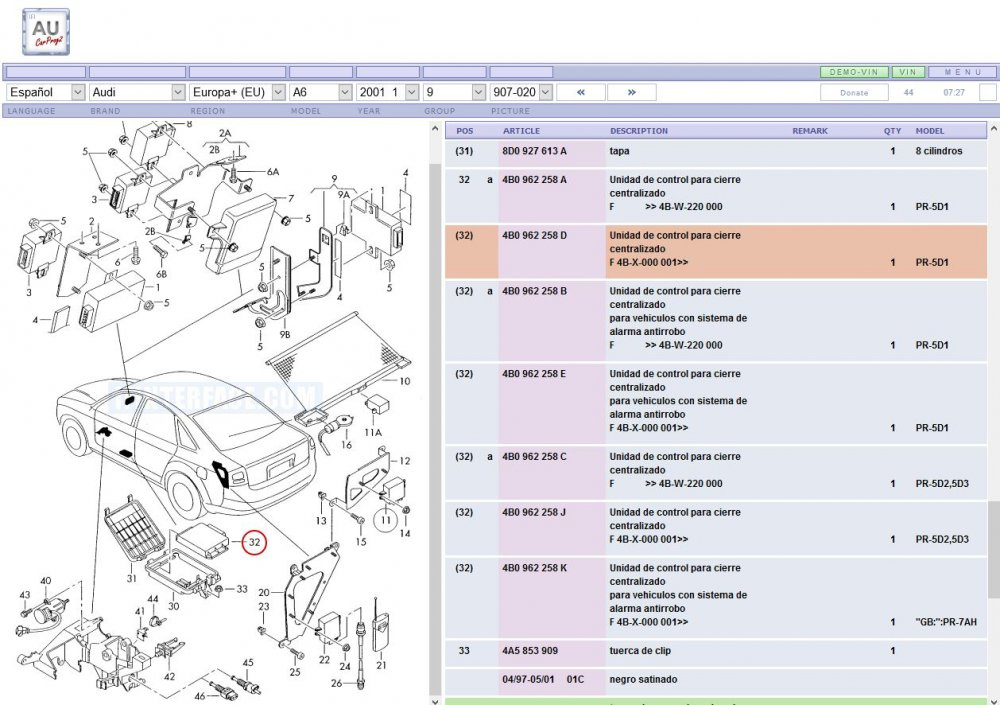Click diagram pane scroll-down arrow
This screenshot has height=705, width=1000.
pos(436,700)
